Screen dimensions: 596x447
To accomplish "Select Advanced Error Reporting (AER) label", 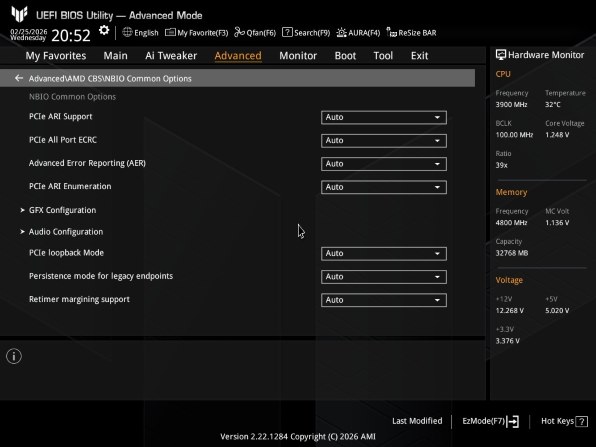I will [87, 163].
